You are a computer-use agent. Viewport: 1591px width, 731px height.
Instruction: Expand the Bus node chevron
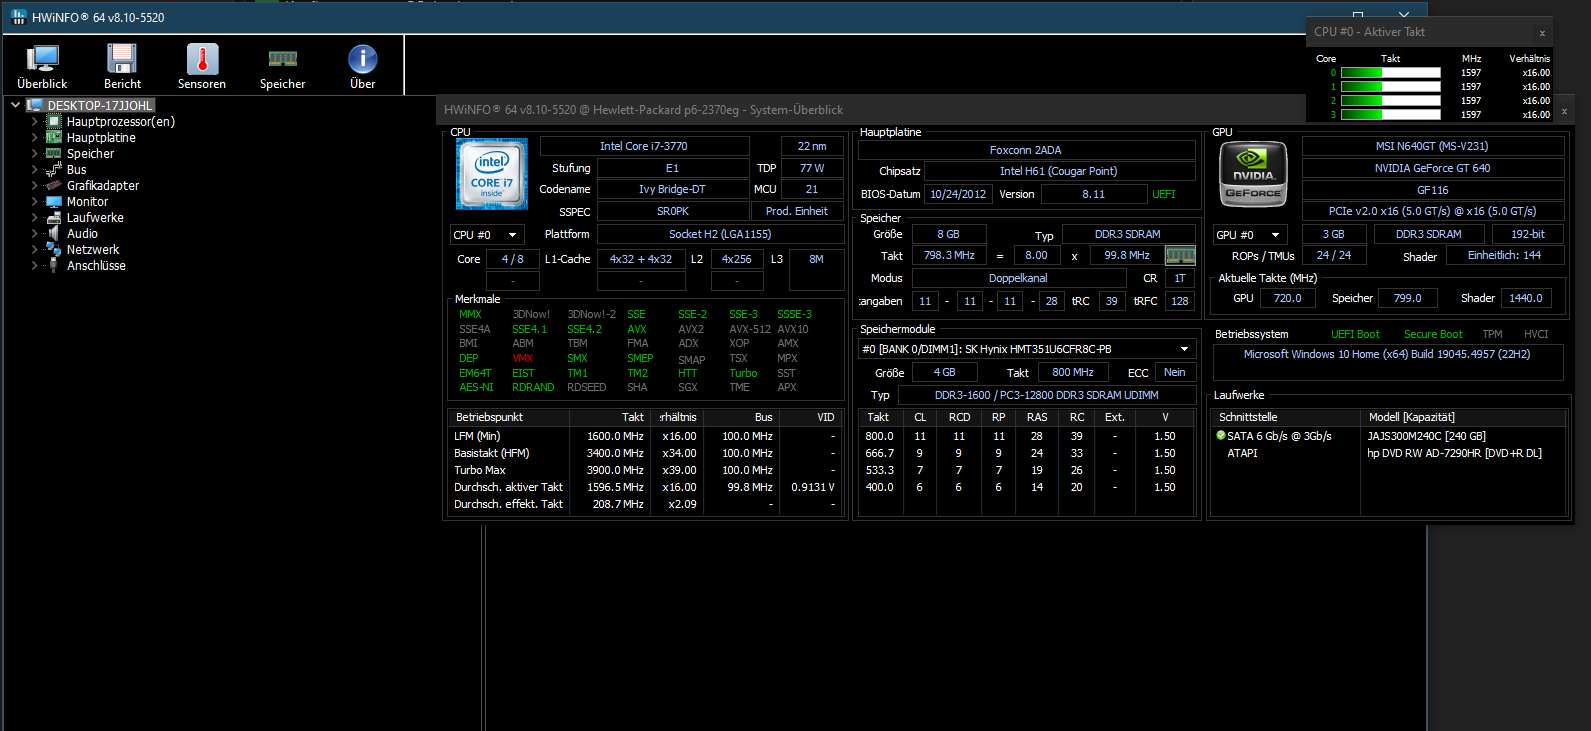tap(34, 170)
